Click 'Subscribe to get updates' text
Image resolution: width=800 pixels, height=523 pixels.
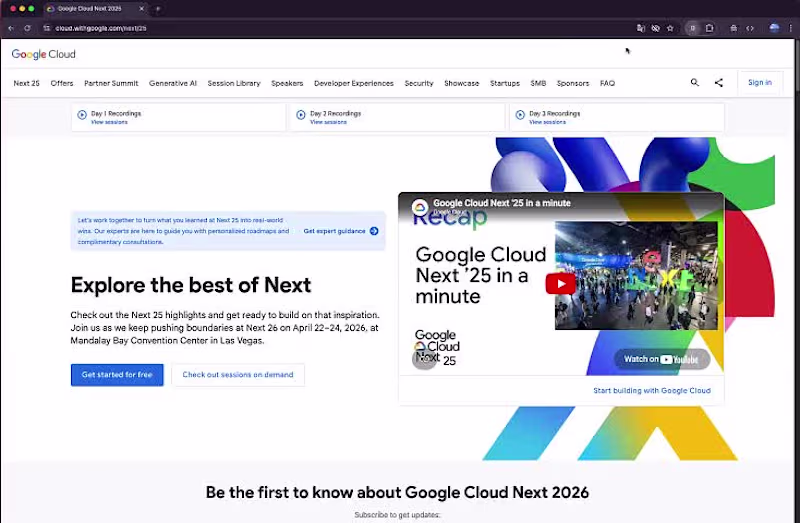tap(397, 515)
